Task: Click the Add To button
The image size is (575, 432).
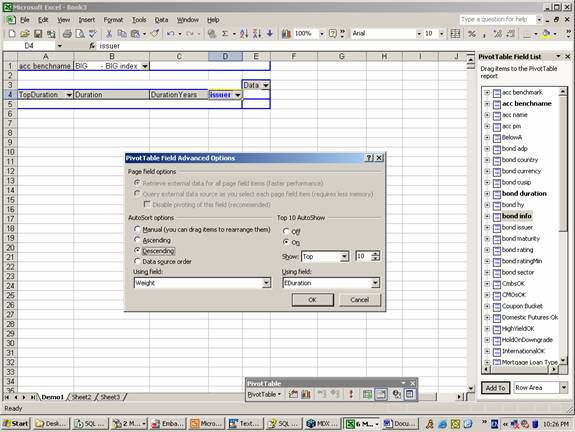Action: point(495,388)
